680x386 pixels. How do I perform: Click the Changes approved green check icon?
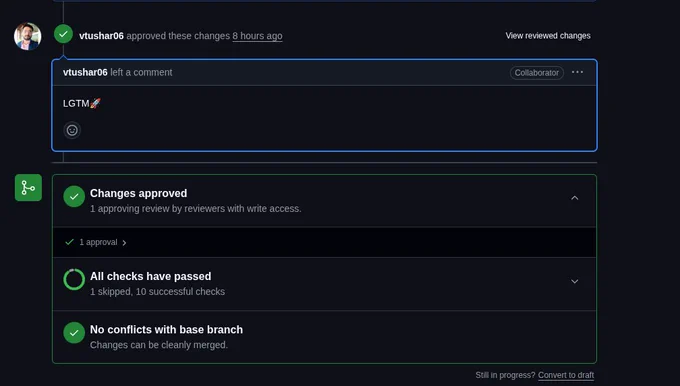point(74,196)
